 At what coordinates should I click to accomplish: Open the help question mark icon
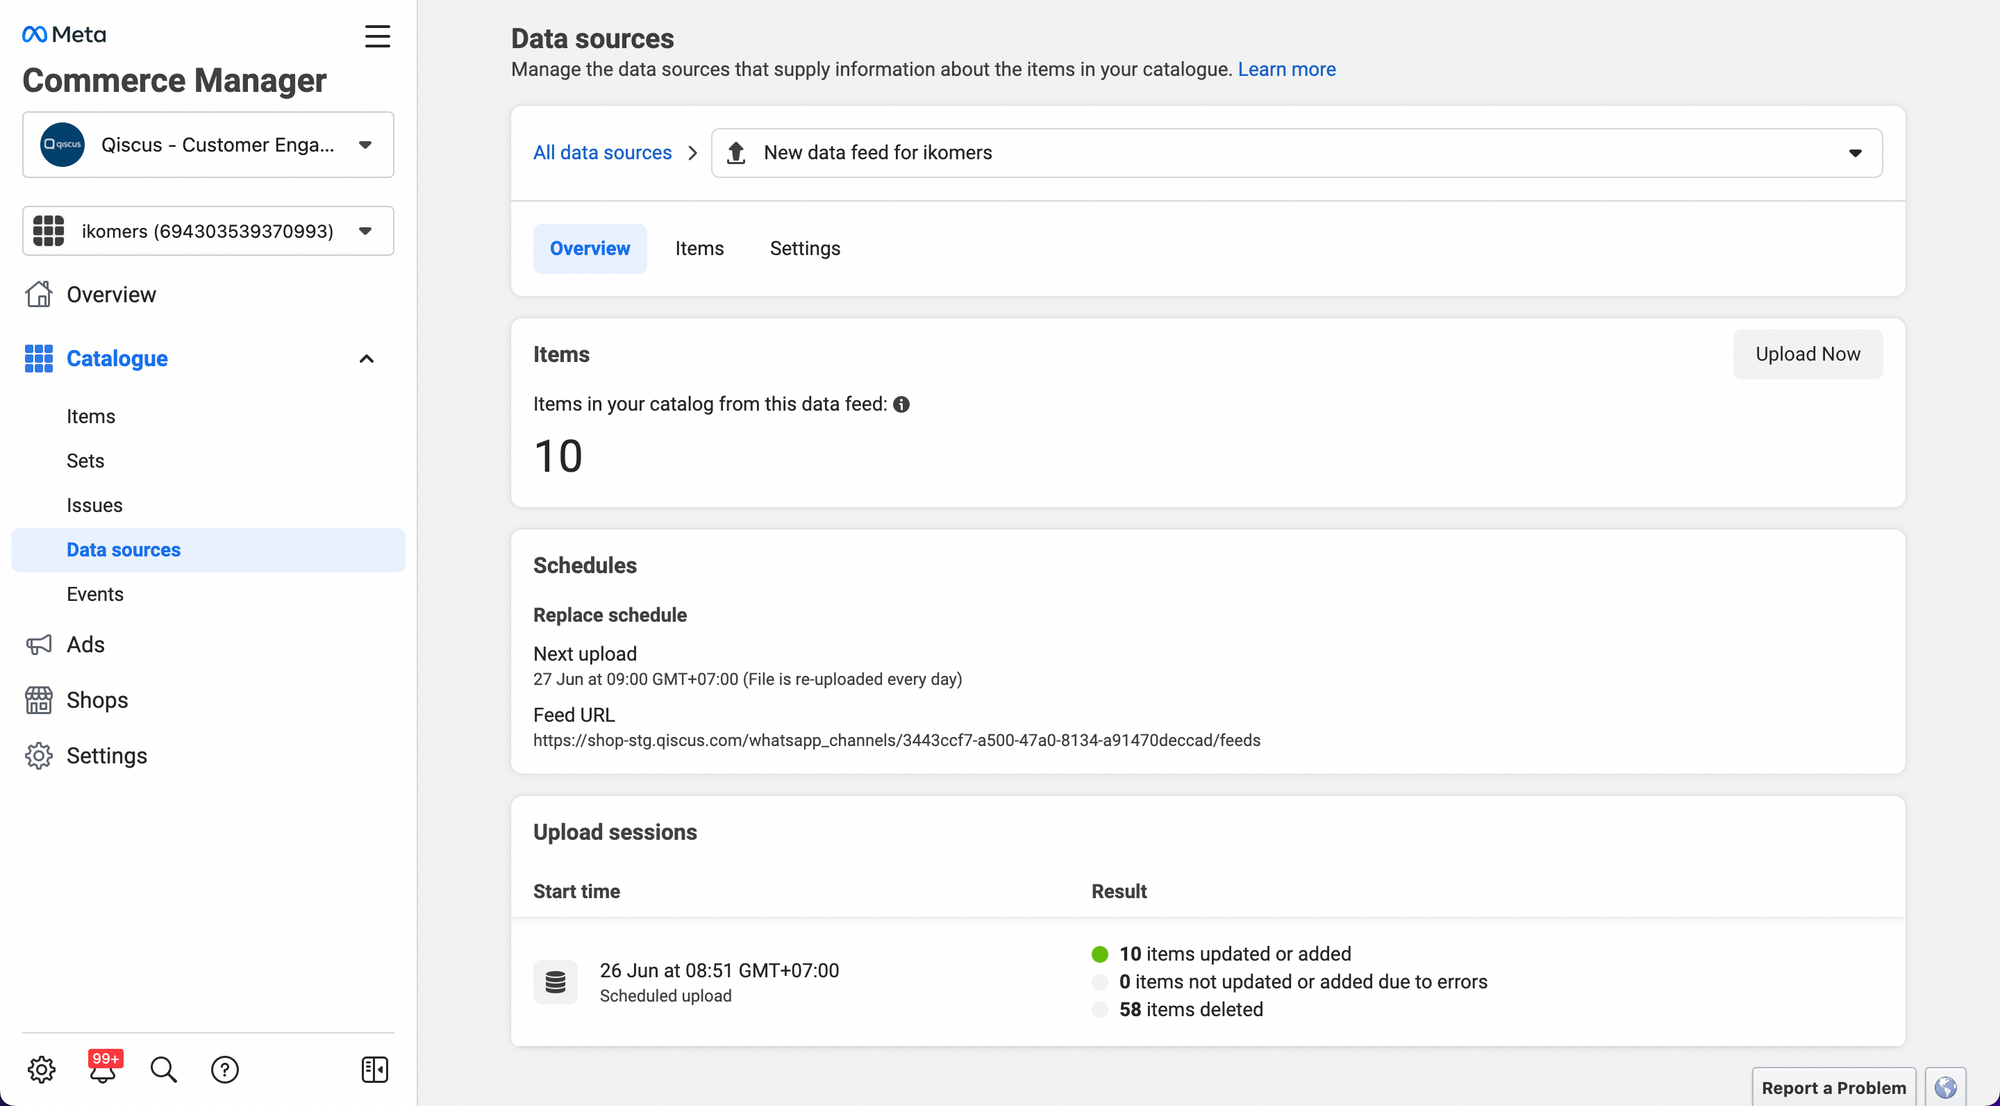(x=225, y=1070)
